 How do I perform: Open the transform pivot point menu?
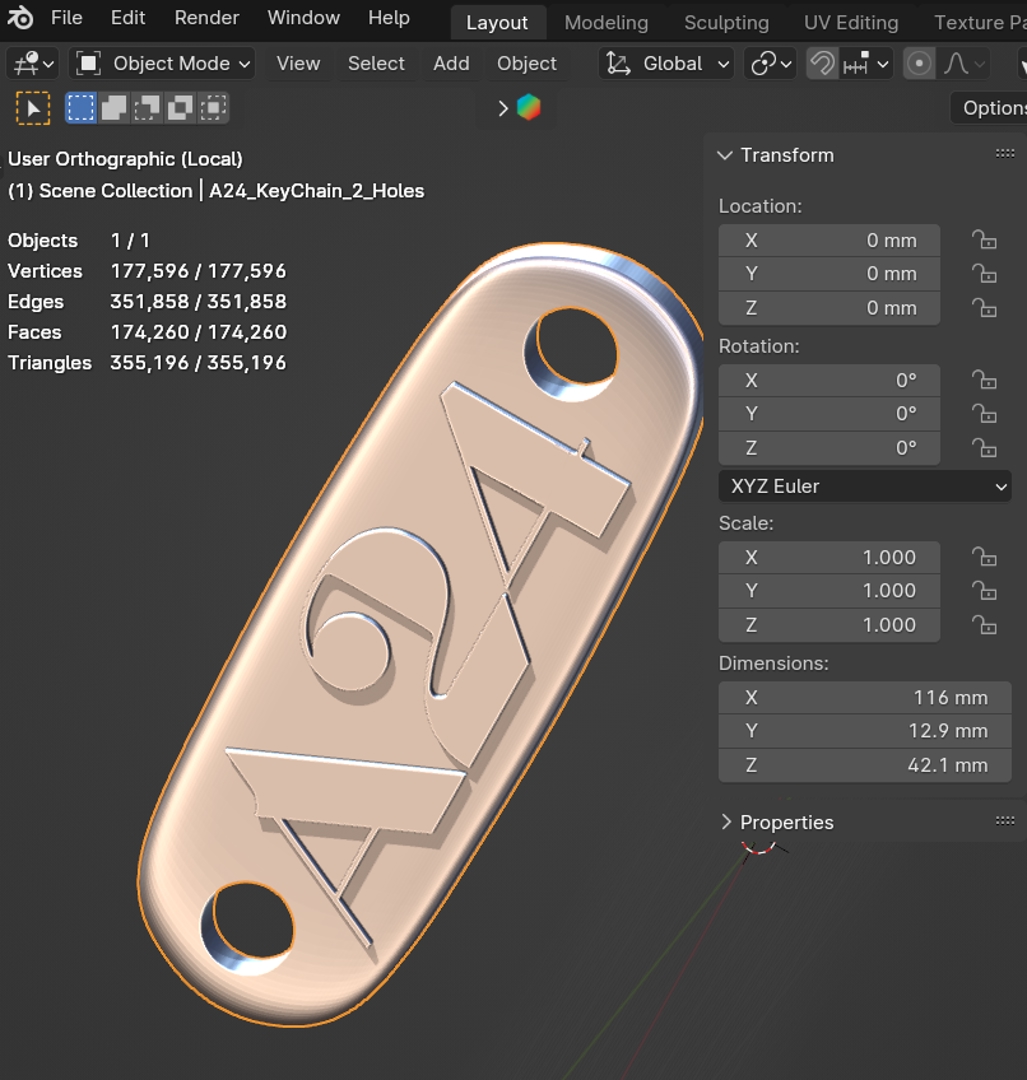(771, 64)
